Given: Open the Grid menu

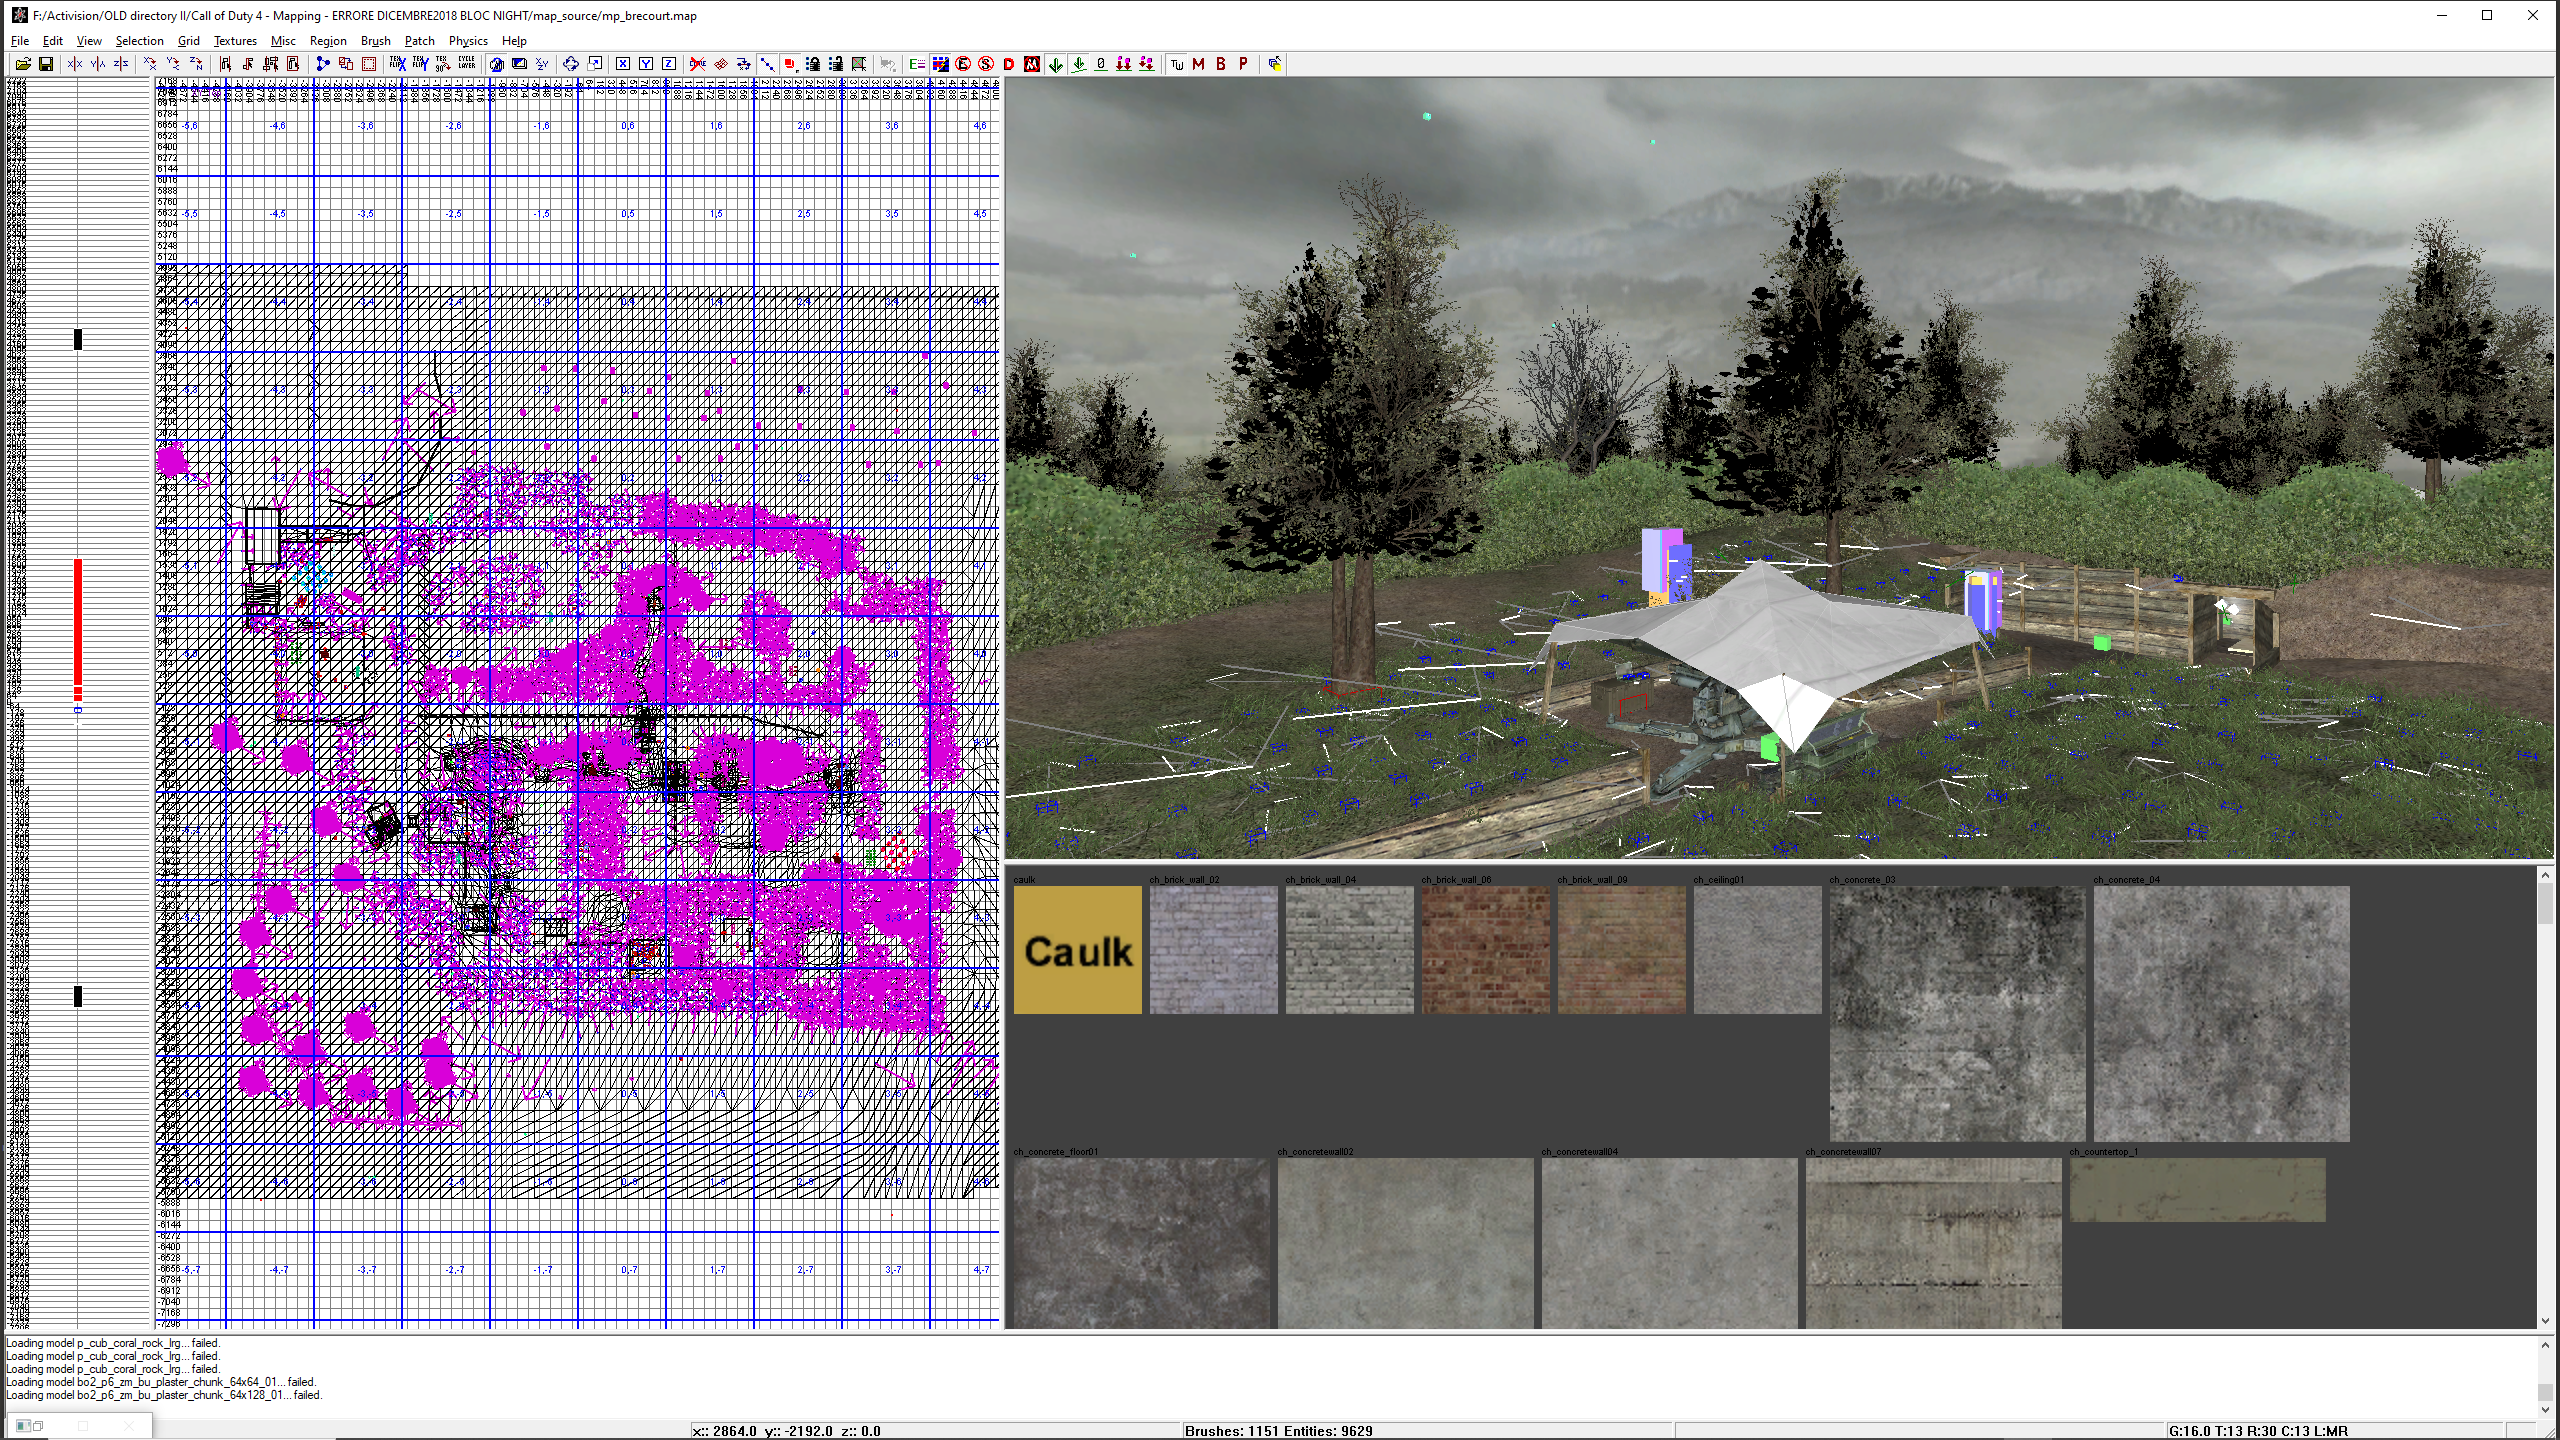Looking at the screenshot, I should point(189,41).
